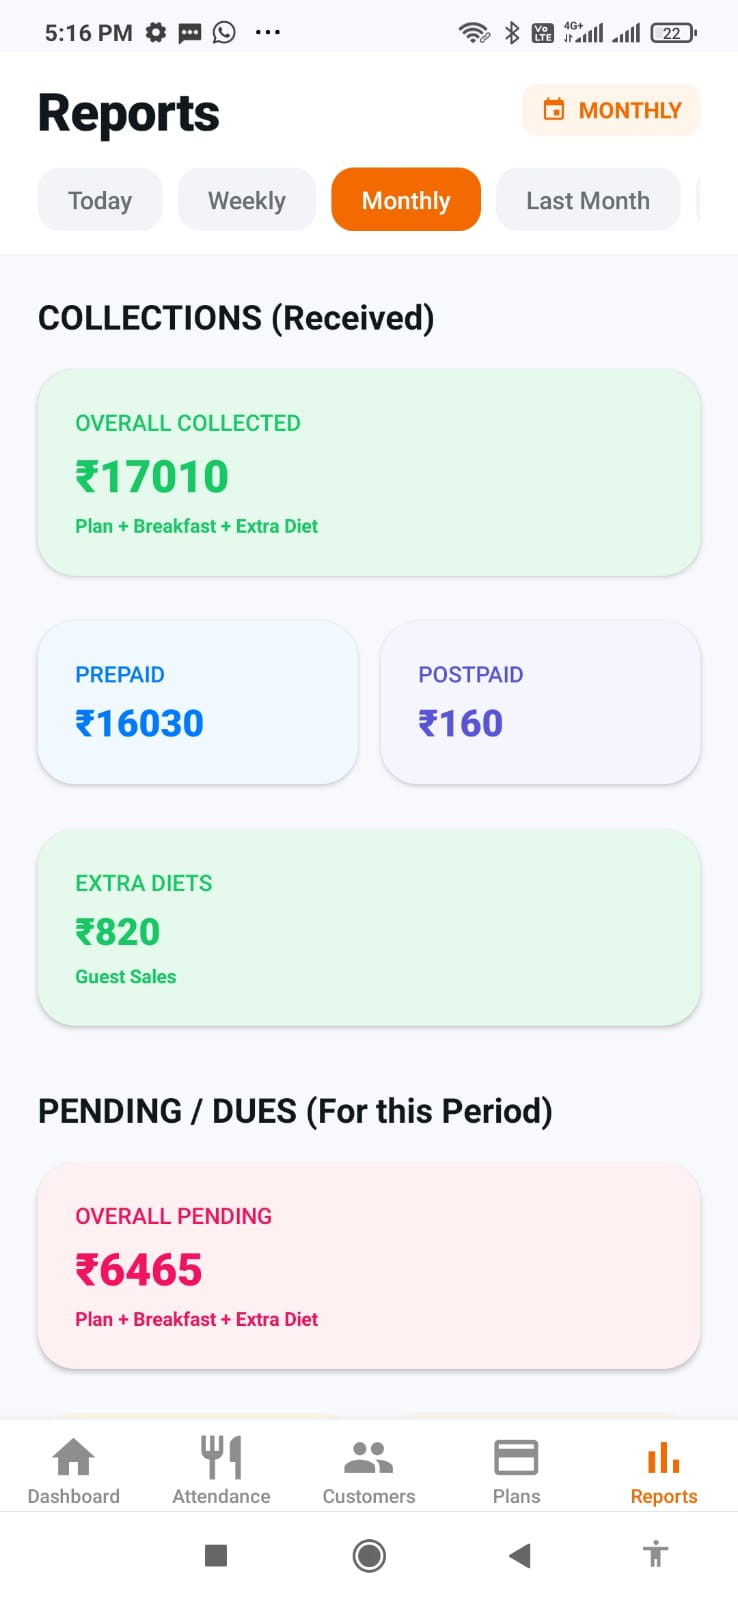Tap the Reports bar chart icon

(663, 1458)
